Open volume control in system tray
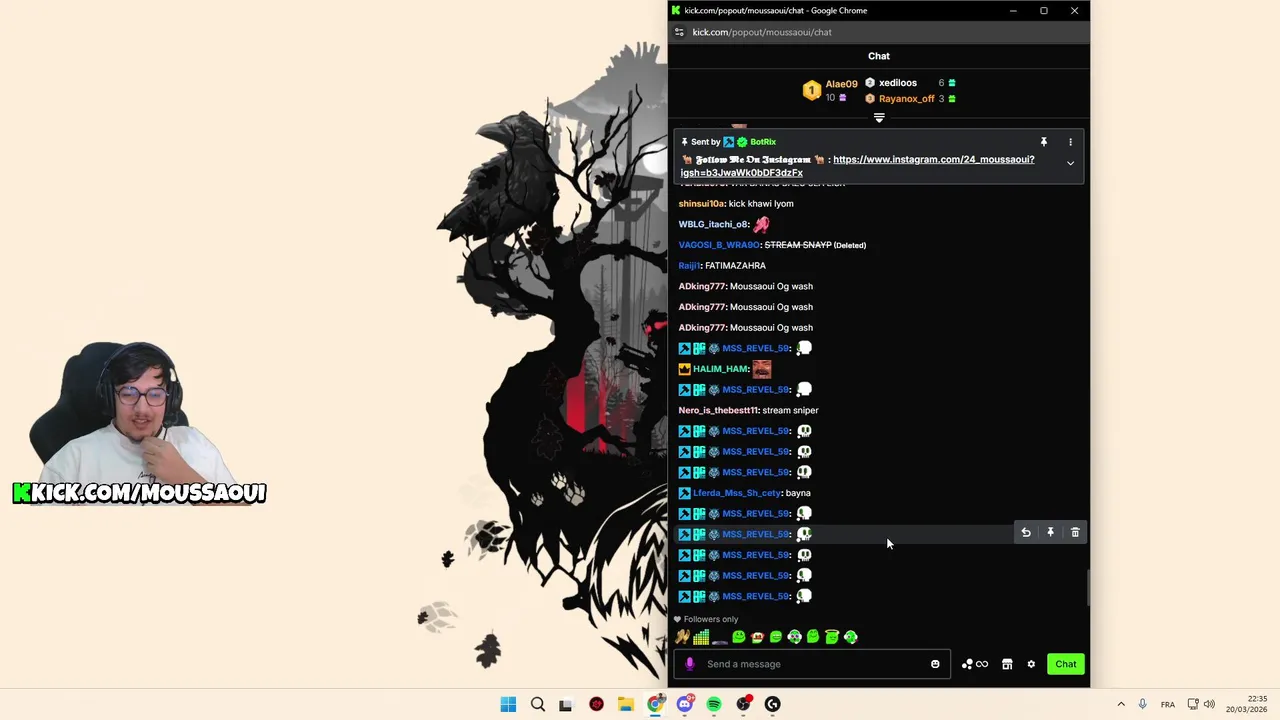 point(1209,704)
